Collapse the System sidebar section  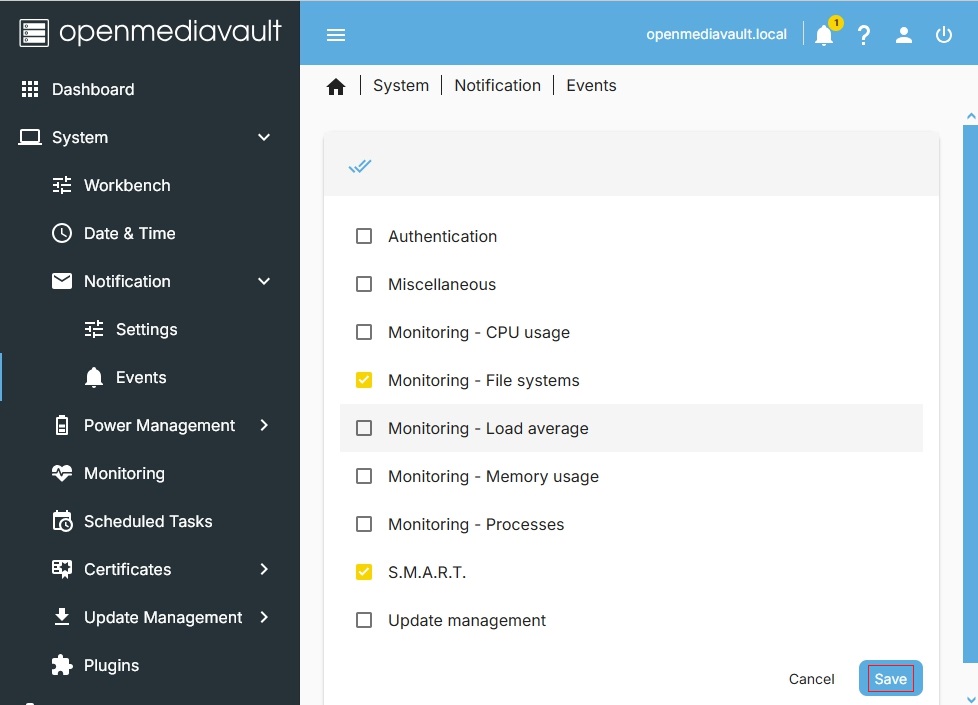[x=264, y=137]
